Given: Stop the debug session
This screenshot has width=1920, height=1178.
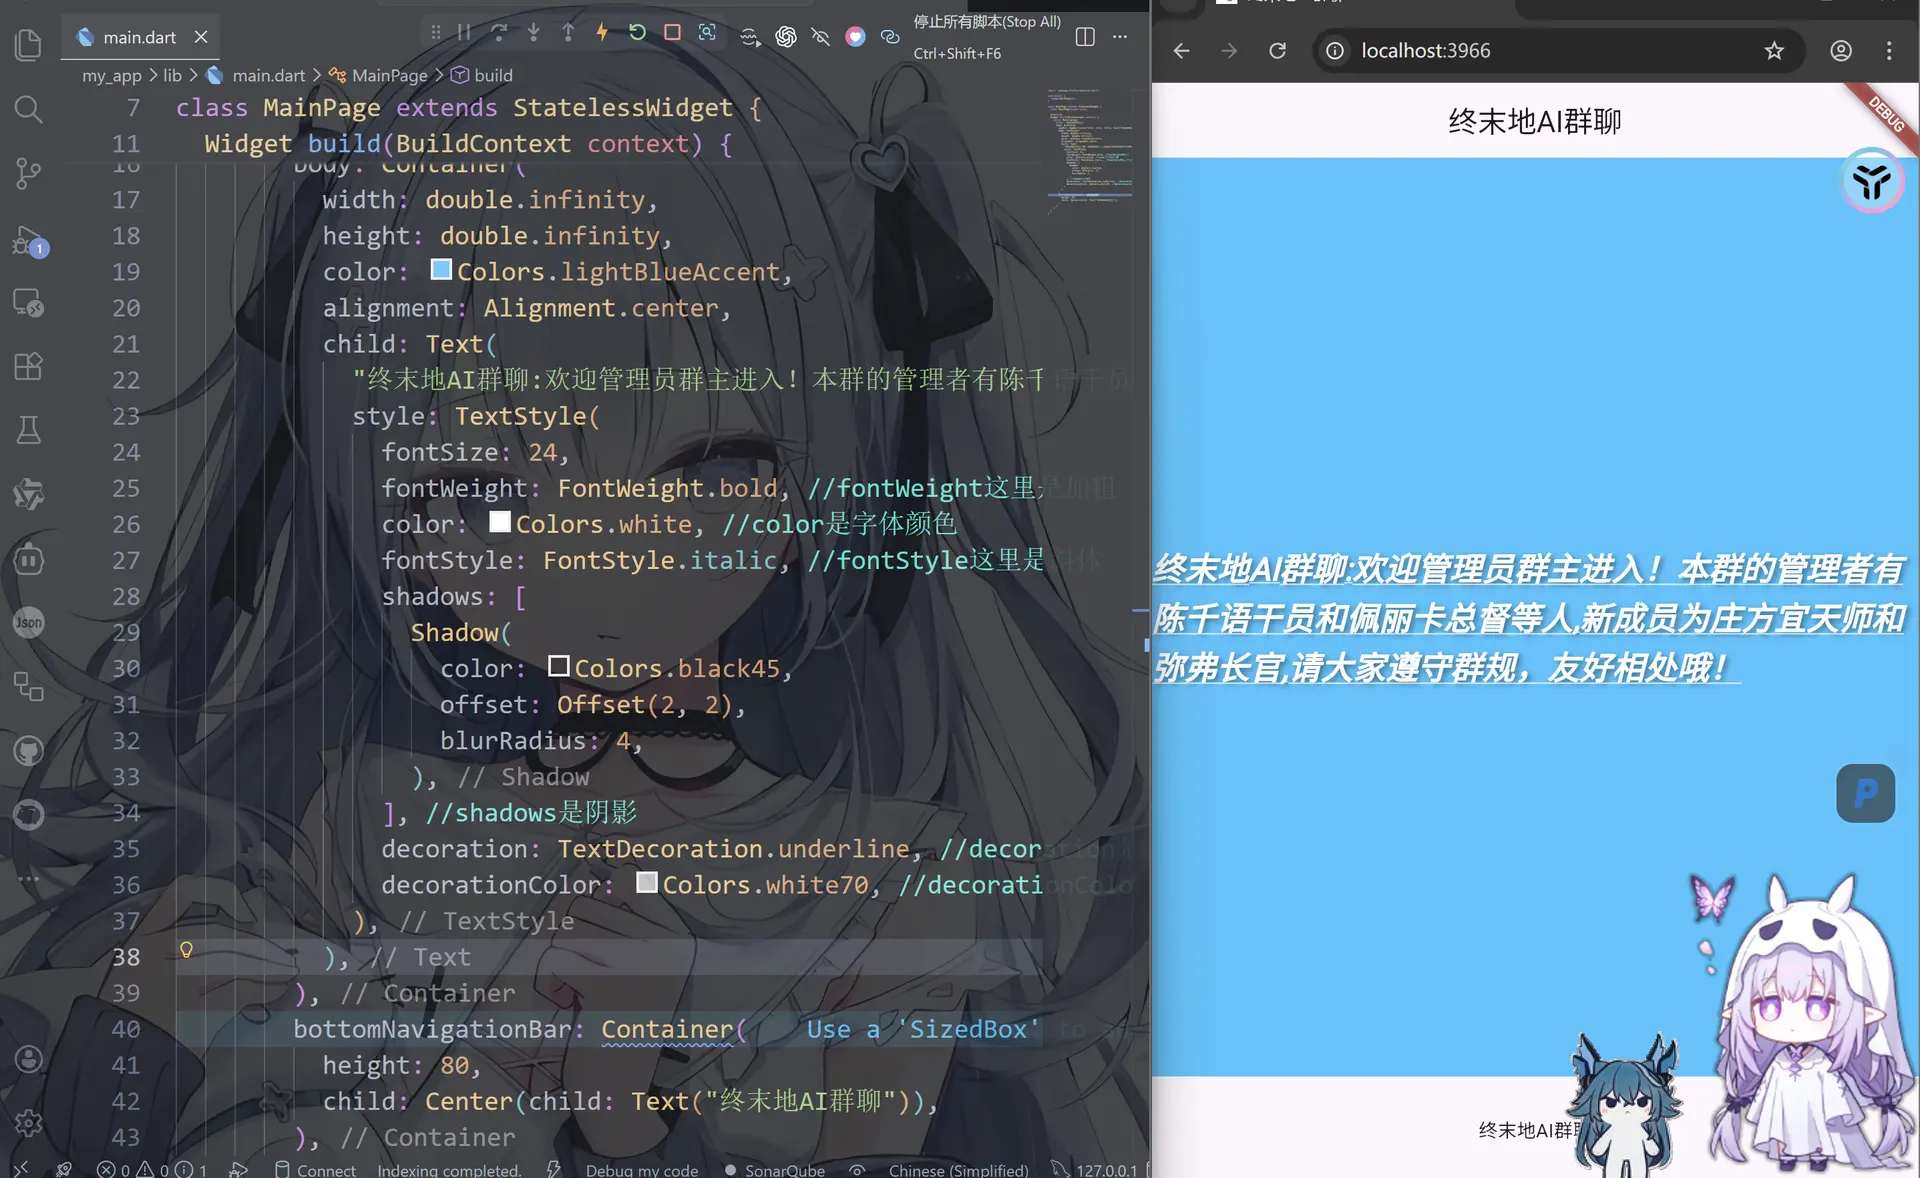Looking at the screenshot, I should coord(672,33).
